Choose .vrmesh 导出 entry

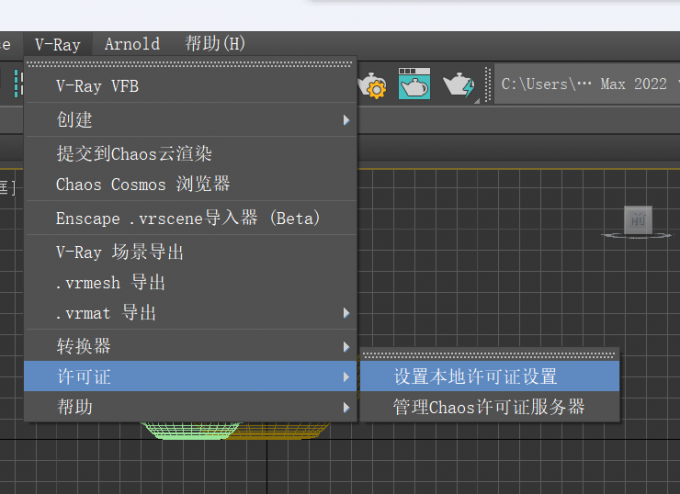(190, 283)
